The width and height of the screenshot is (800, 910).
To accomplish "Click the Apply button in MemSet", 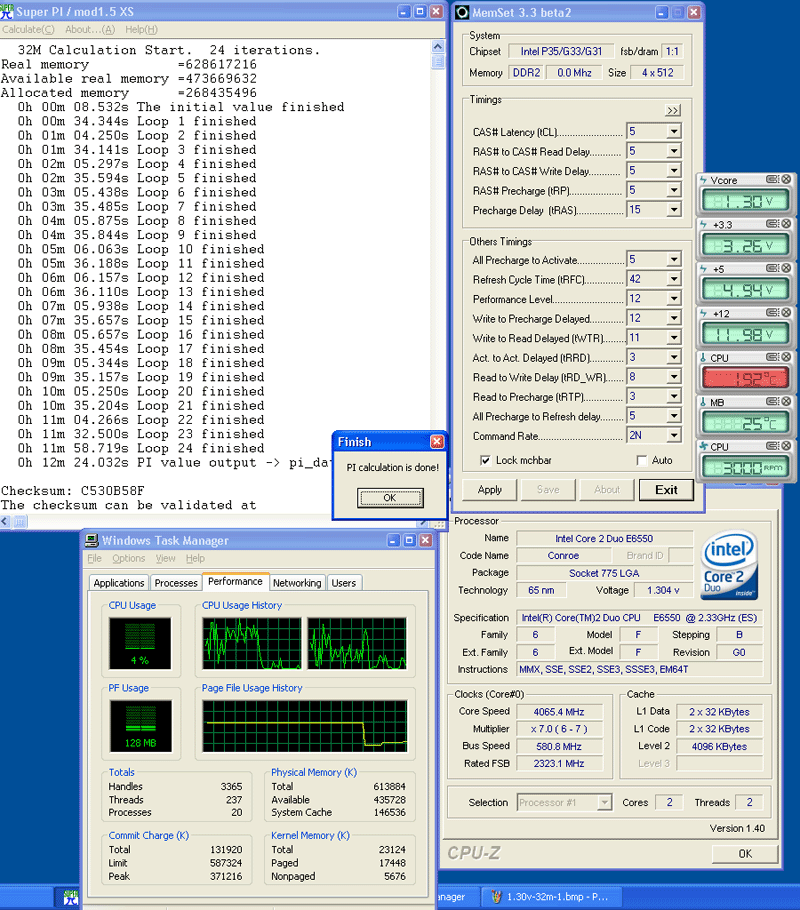I will [490, 490].
